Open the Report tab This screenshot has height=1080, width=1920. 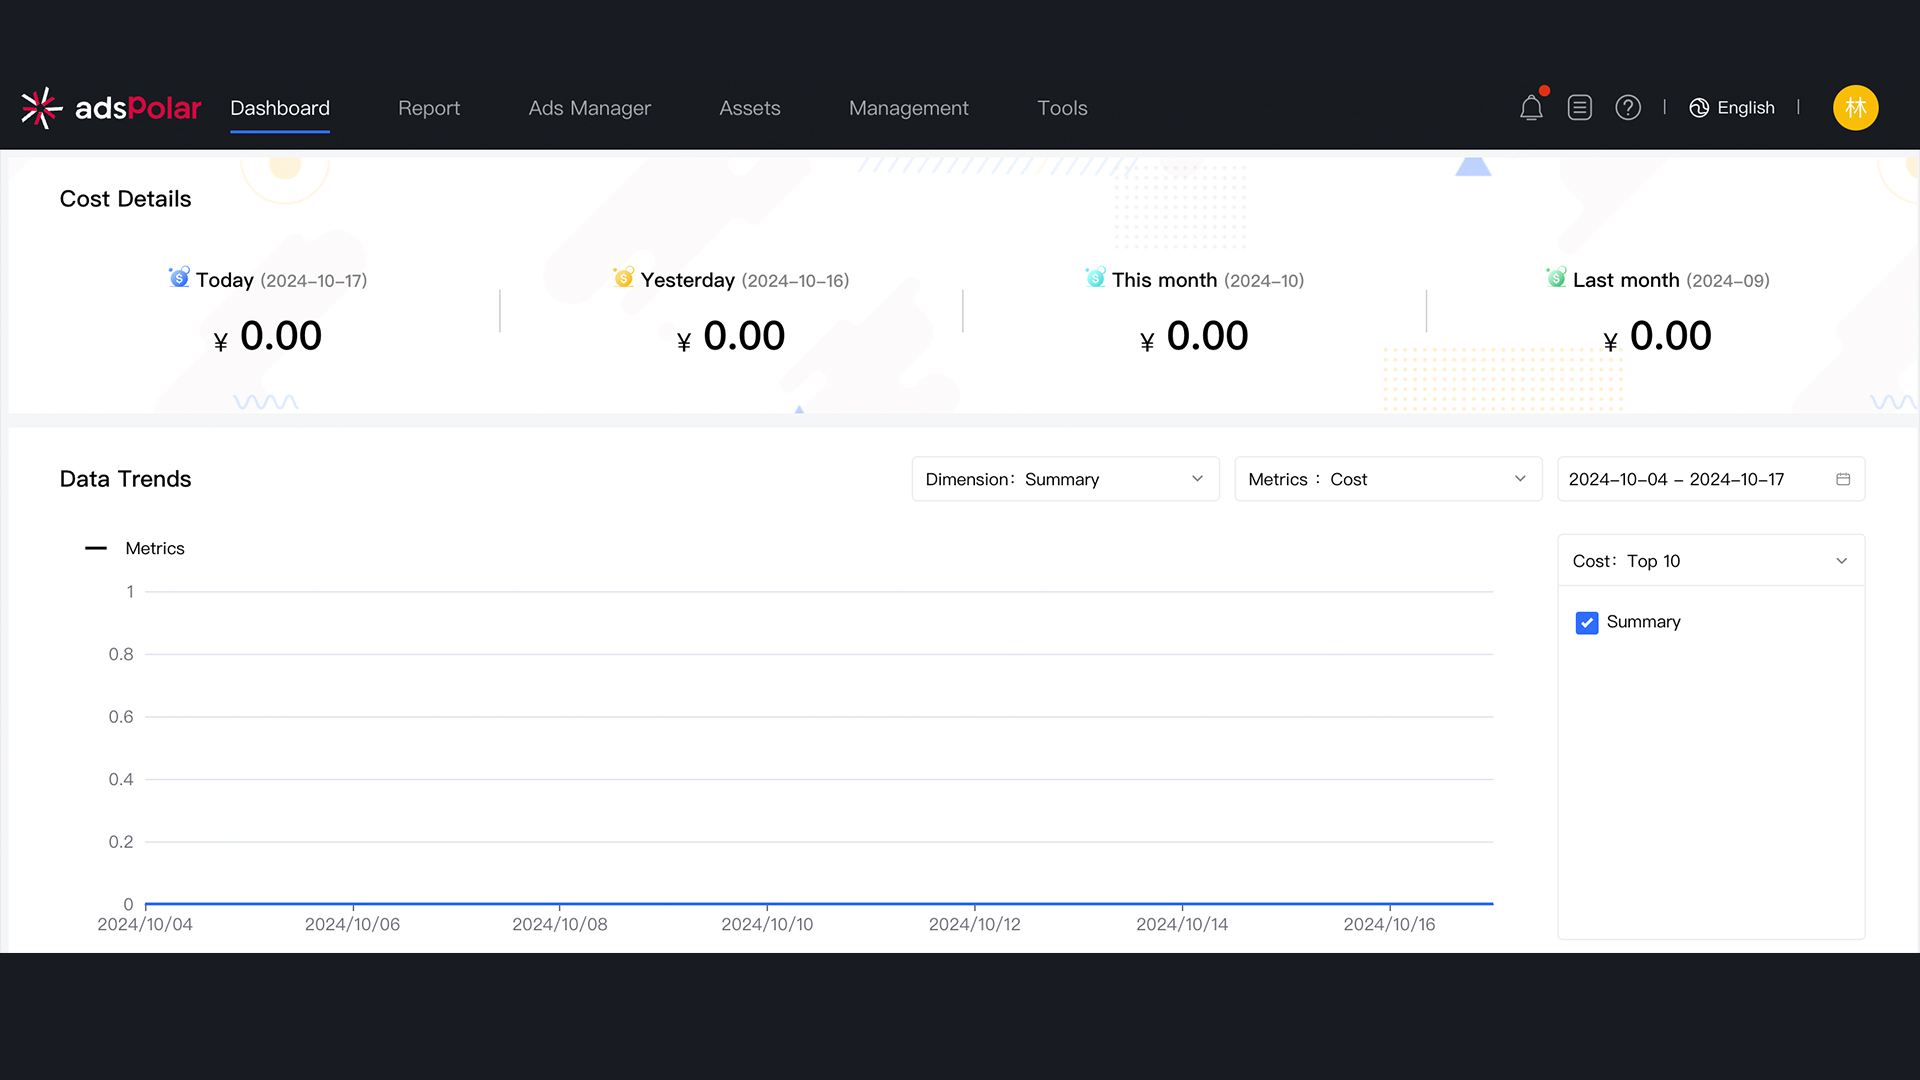click(429, 108)
